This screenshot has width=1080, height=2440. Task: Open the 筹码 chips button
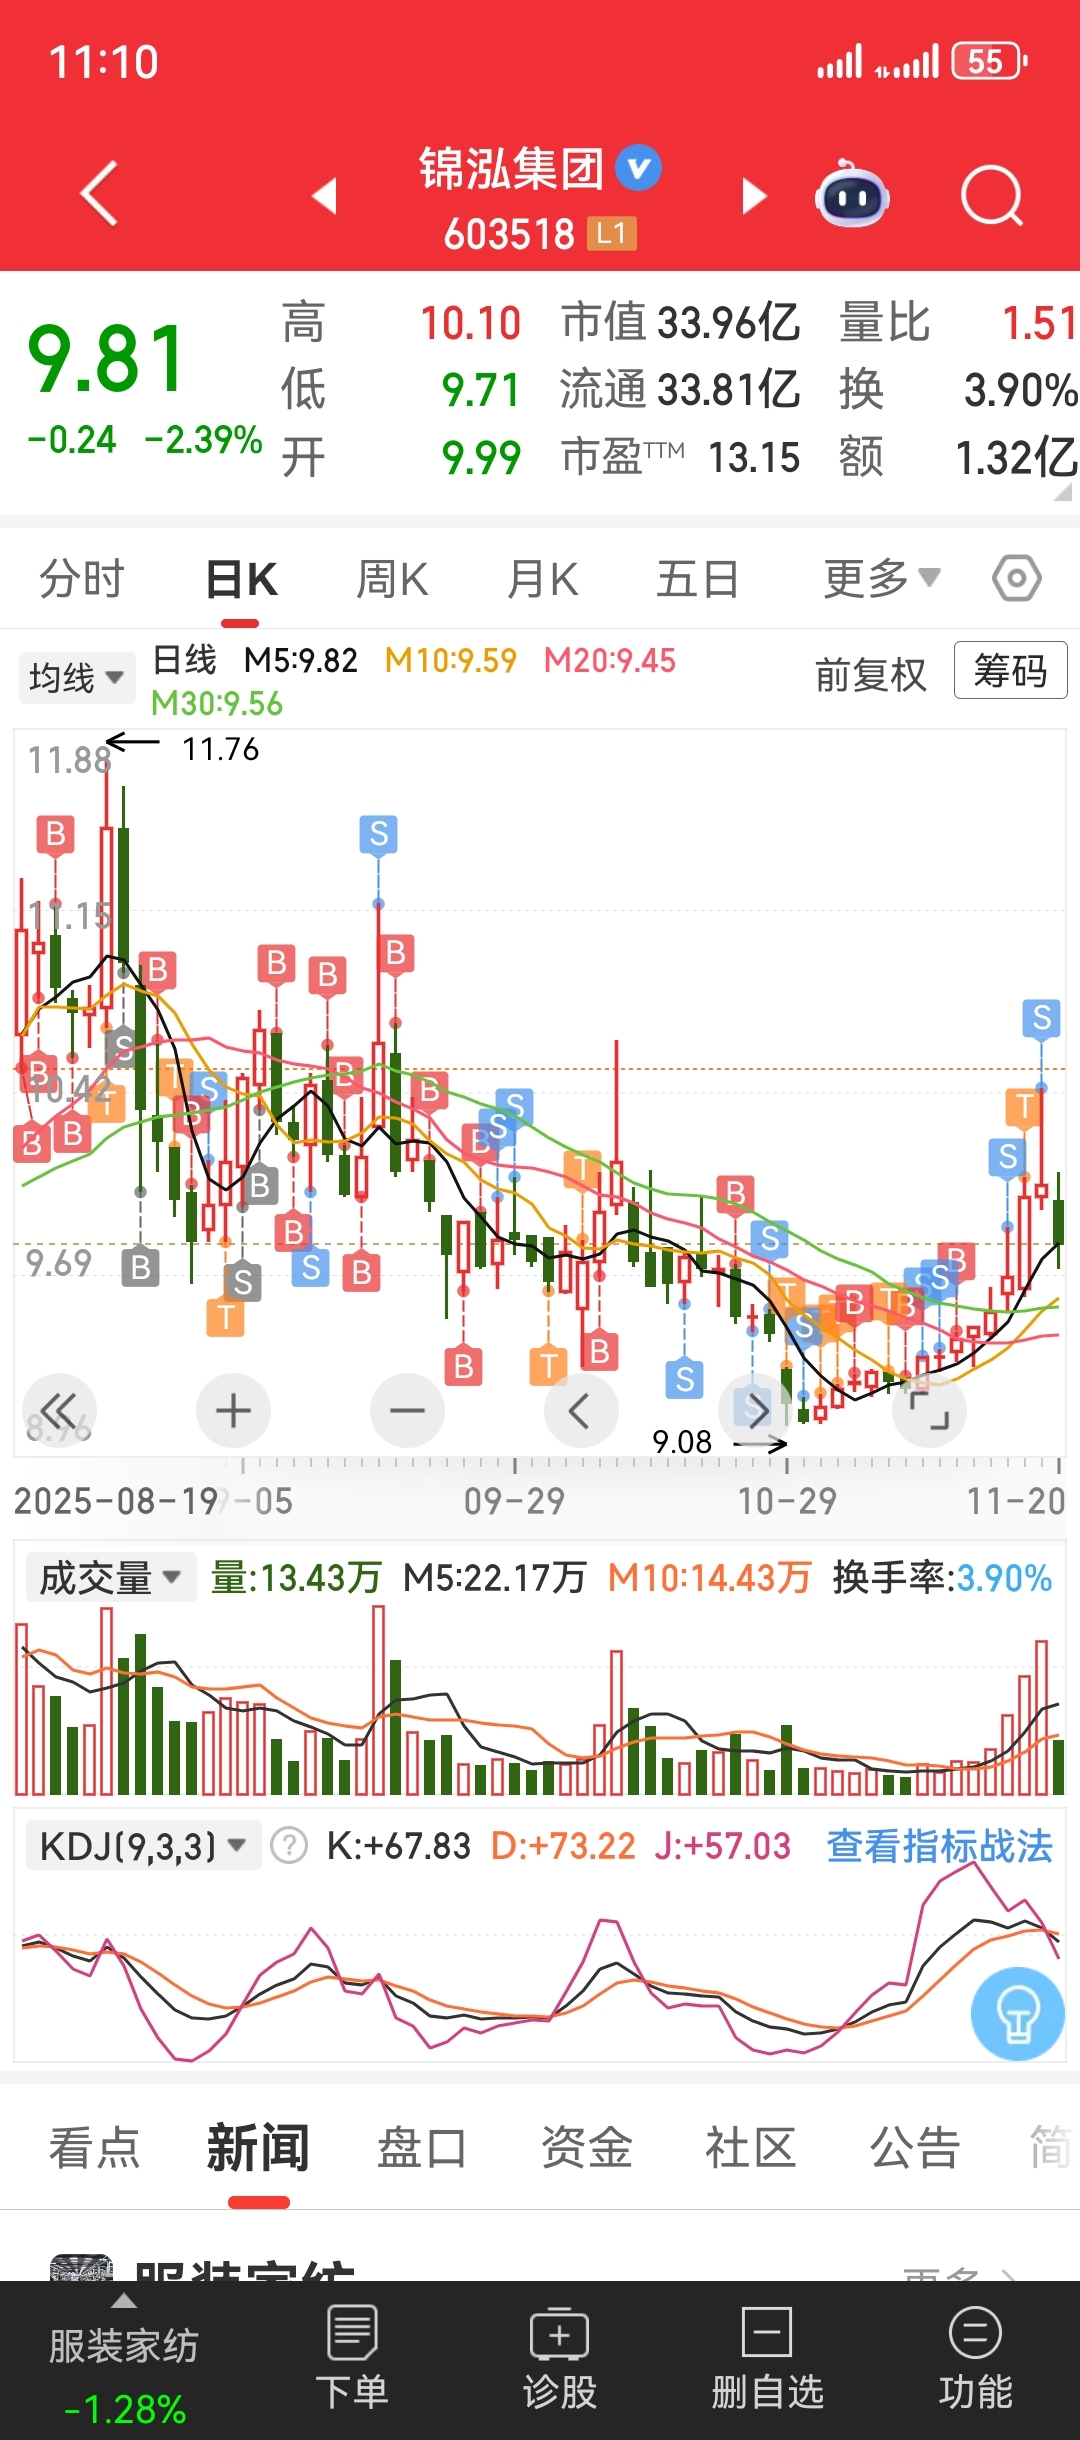point(1010,670)
